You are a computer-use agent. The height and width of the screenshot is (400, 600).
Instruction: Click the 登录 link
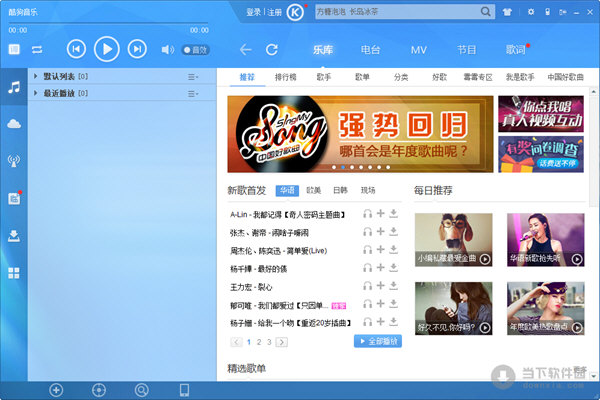(253, 12)
